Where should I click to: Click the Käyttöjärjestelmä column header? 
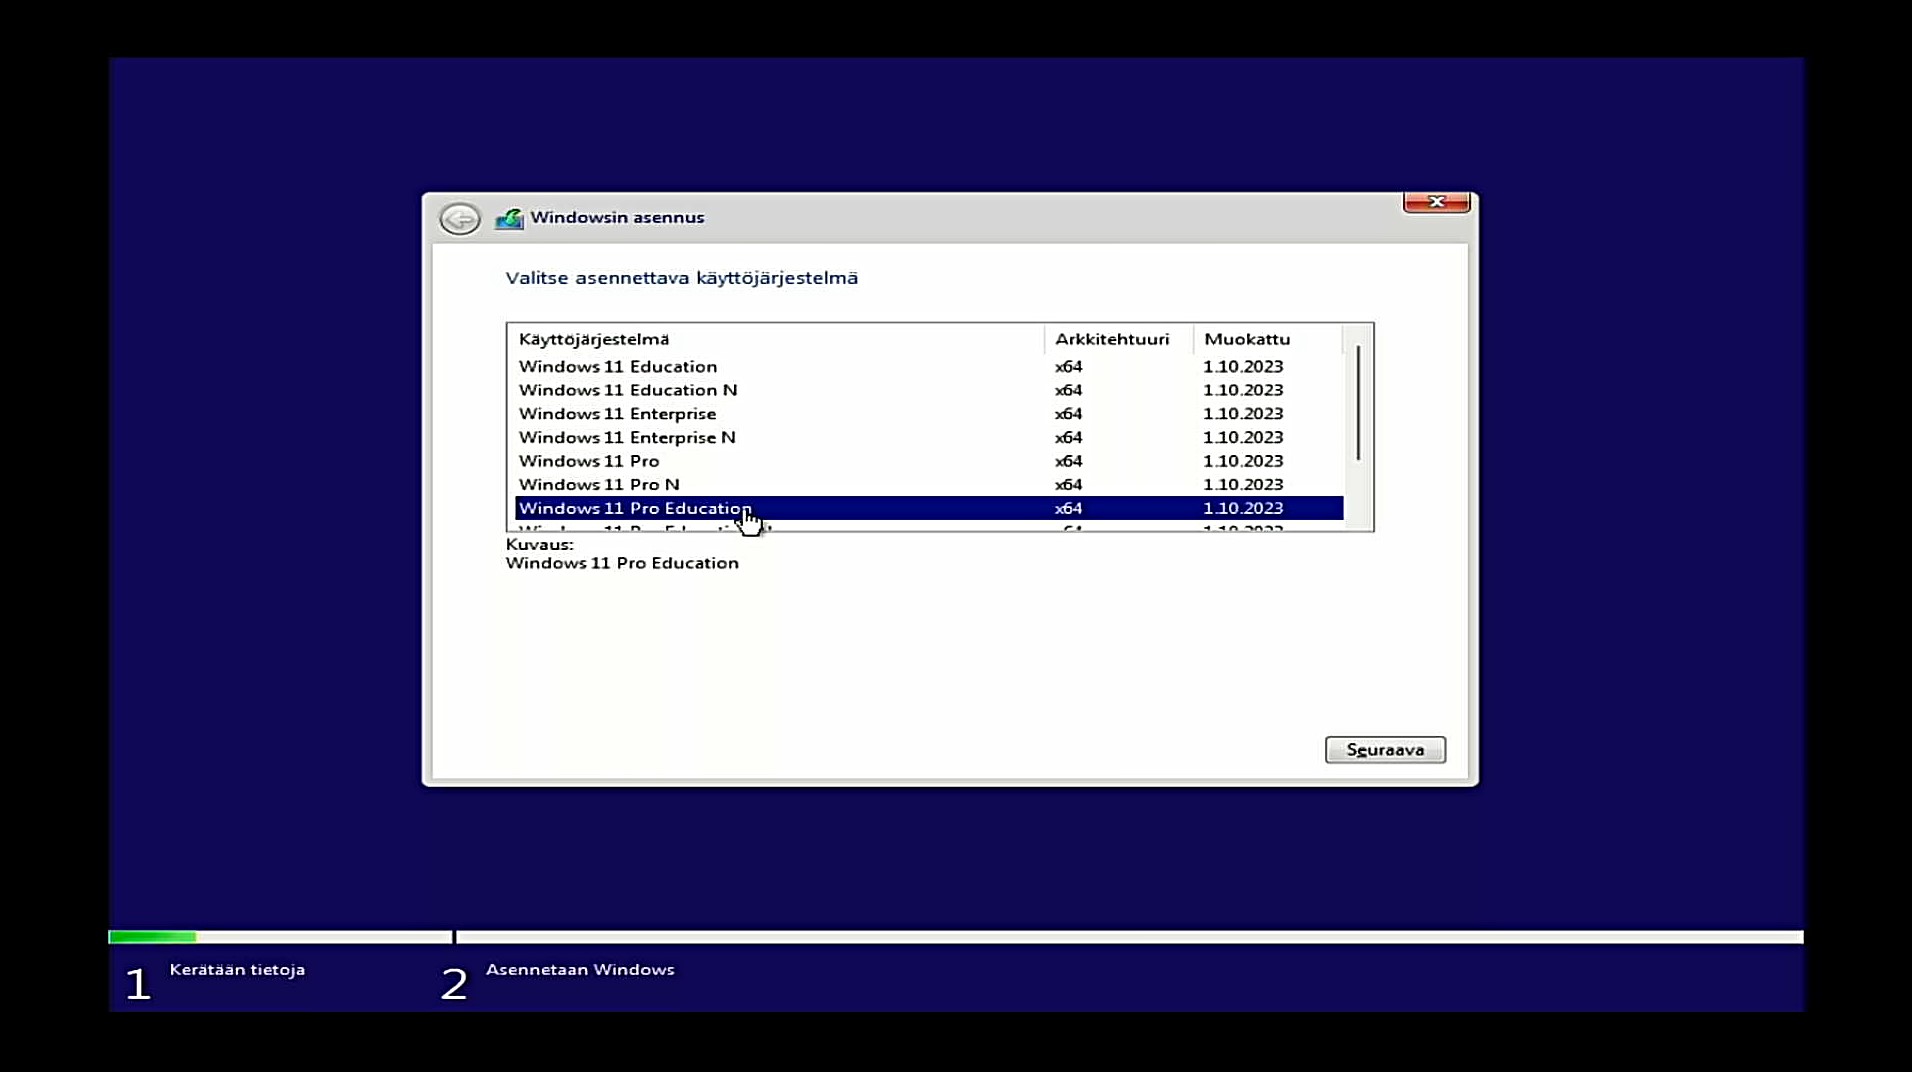click(776, 339)
